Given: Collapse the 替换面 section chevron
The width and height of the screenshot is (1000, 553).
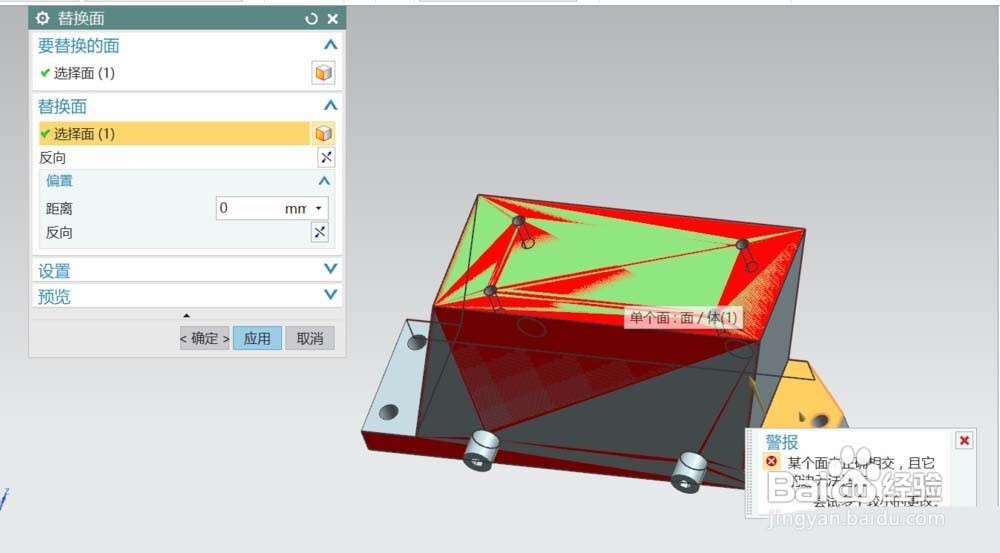Looking at the screenshot, I should pyautogui.click(x=330, y=105).
